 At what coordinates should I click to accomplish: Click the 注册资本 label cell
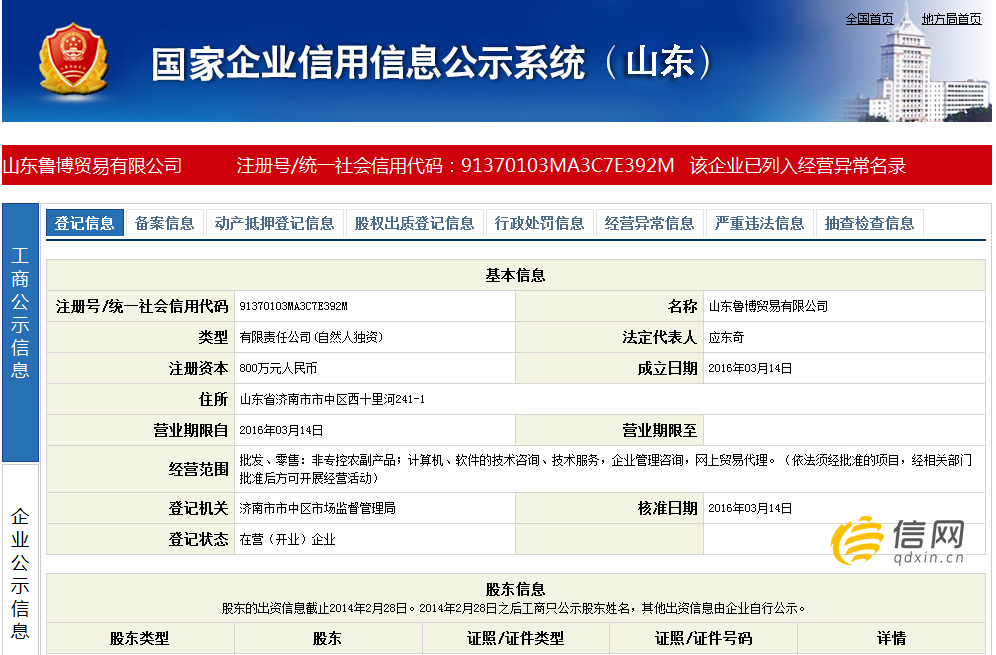click(x=140, y=368)
